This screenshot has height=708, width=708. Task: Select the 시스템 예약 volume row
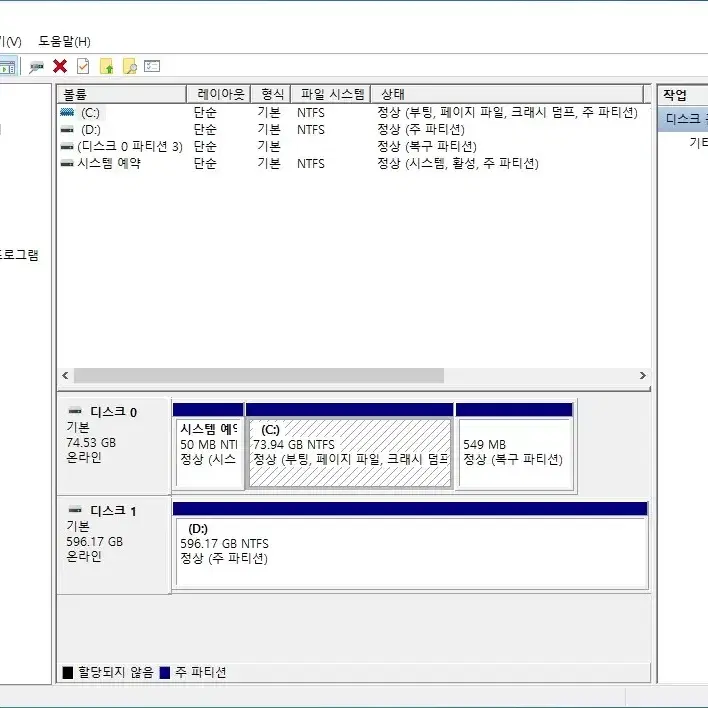353,163
